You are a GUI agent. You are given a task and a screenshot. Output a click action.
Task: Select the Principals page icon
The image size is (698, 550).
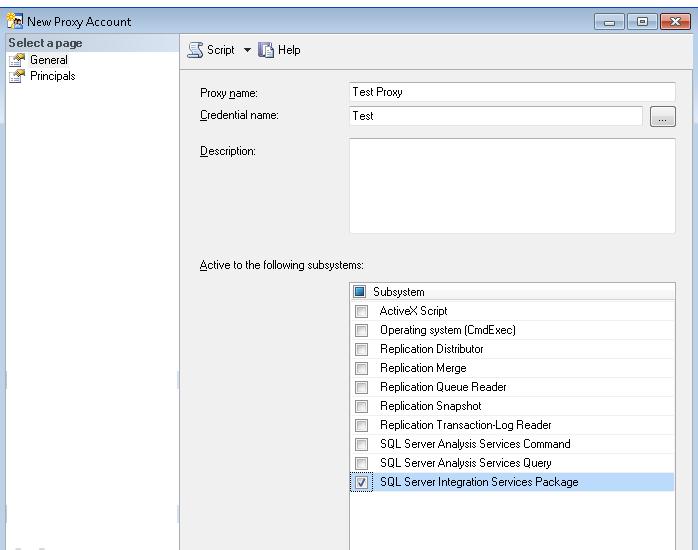tap(17, 76)
